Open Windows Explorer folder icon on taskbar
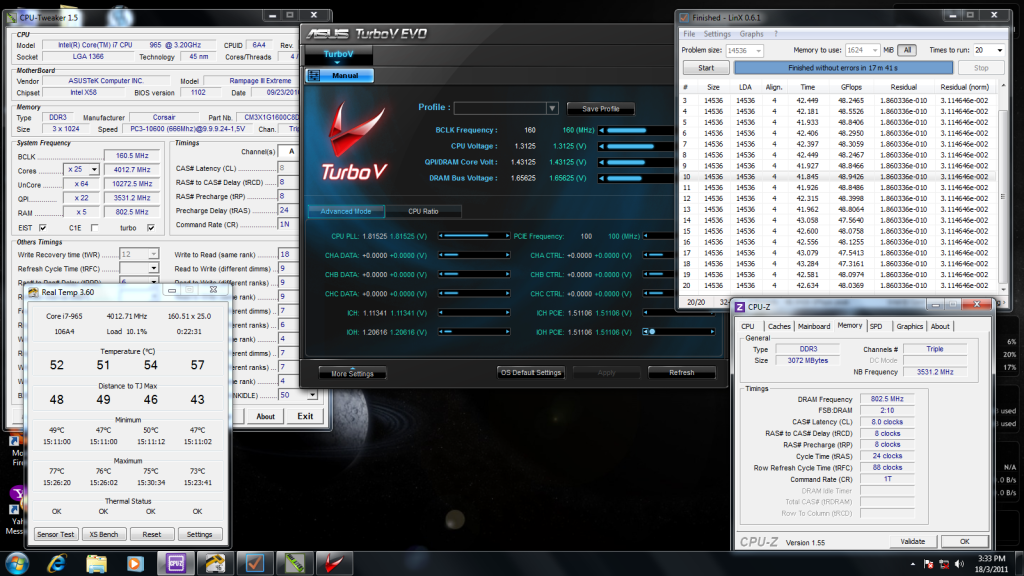This screenshot has height=576, width=1024. [x=96, y=563]
